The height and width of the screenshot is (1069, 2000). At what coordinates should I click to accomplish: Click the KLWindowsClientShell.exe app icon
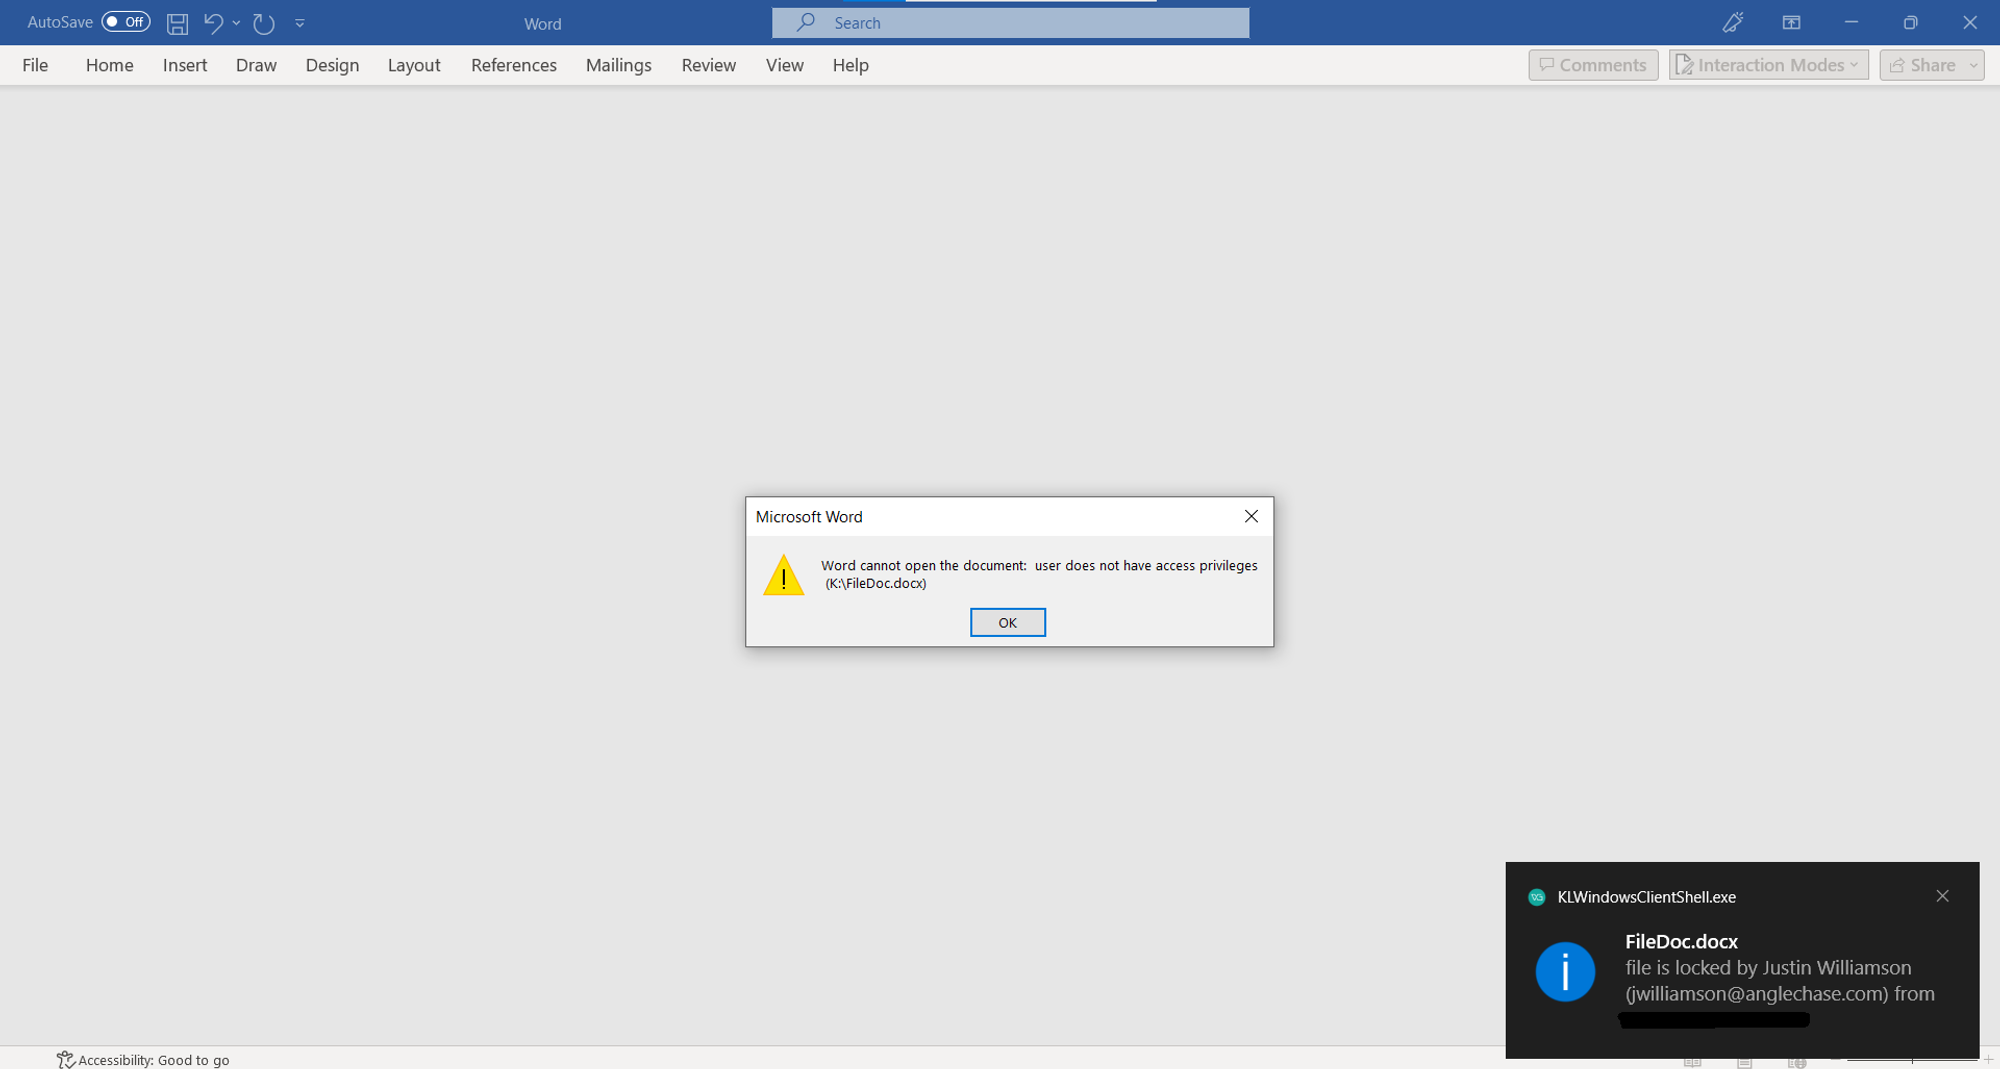[x=1537, y=897]
